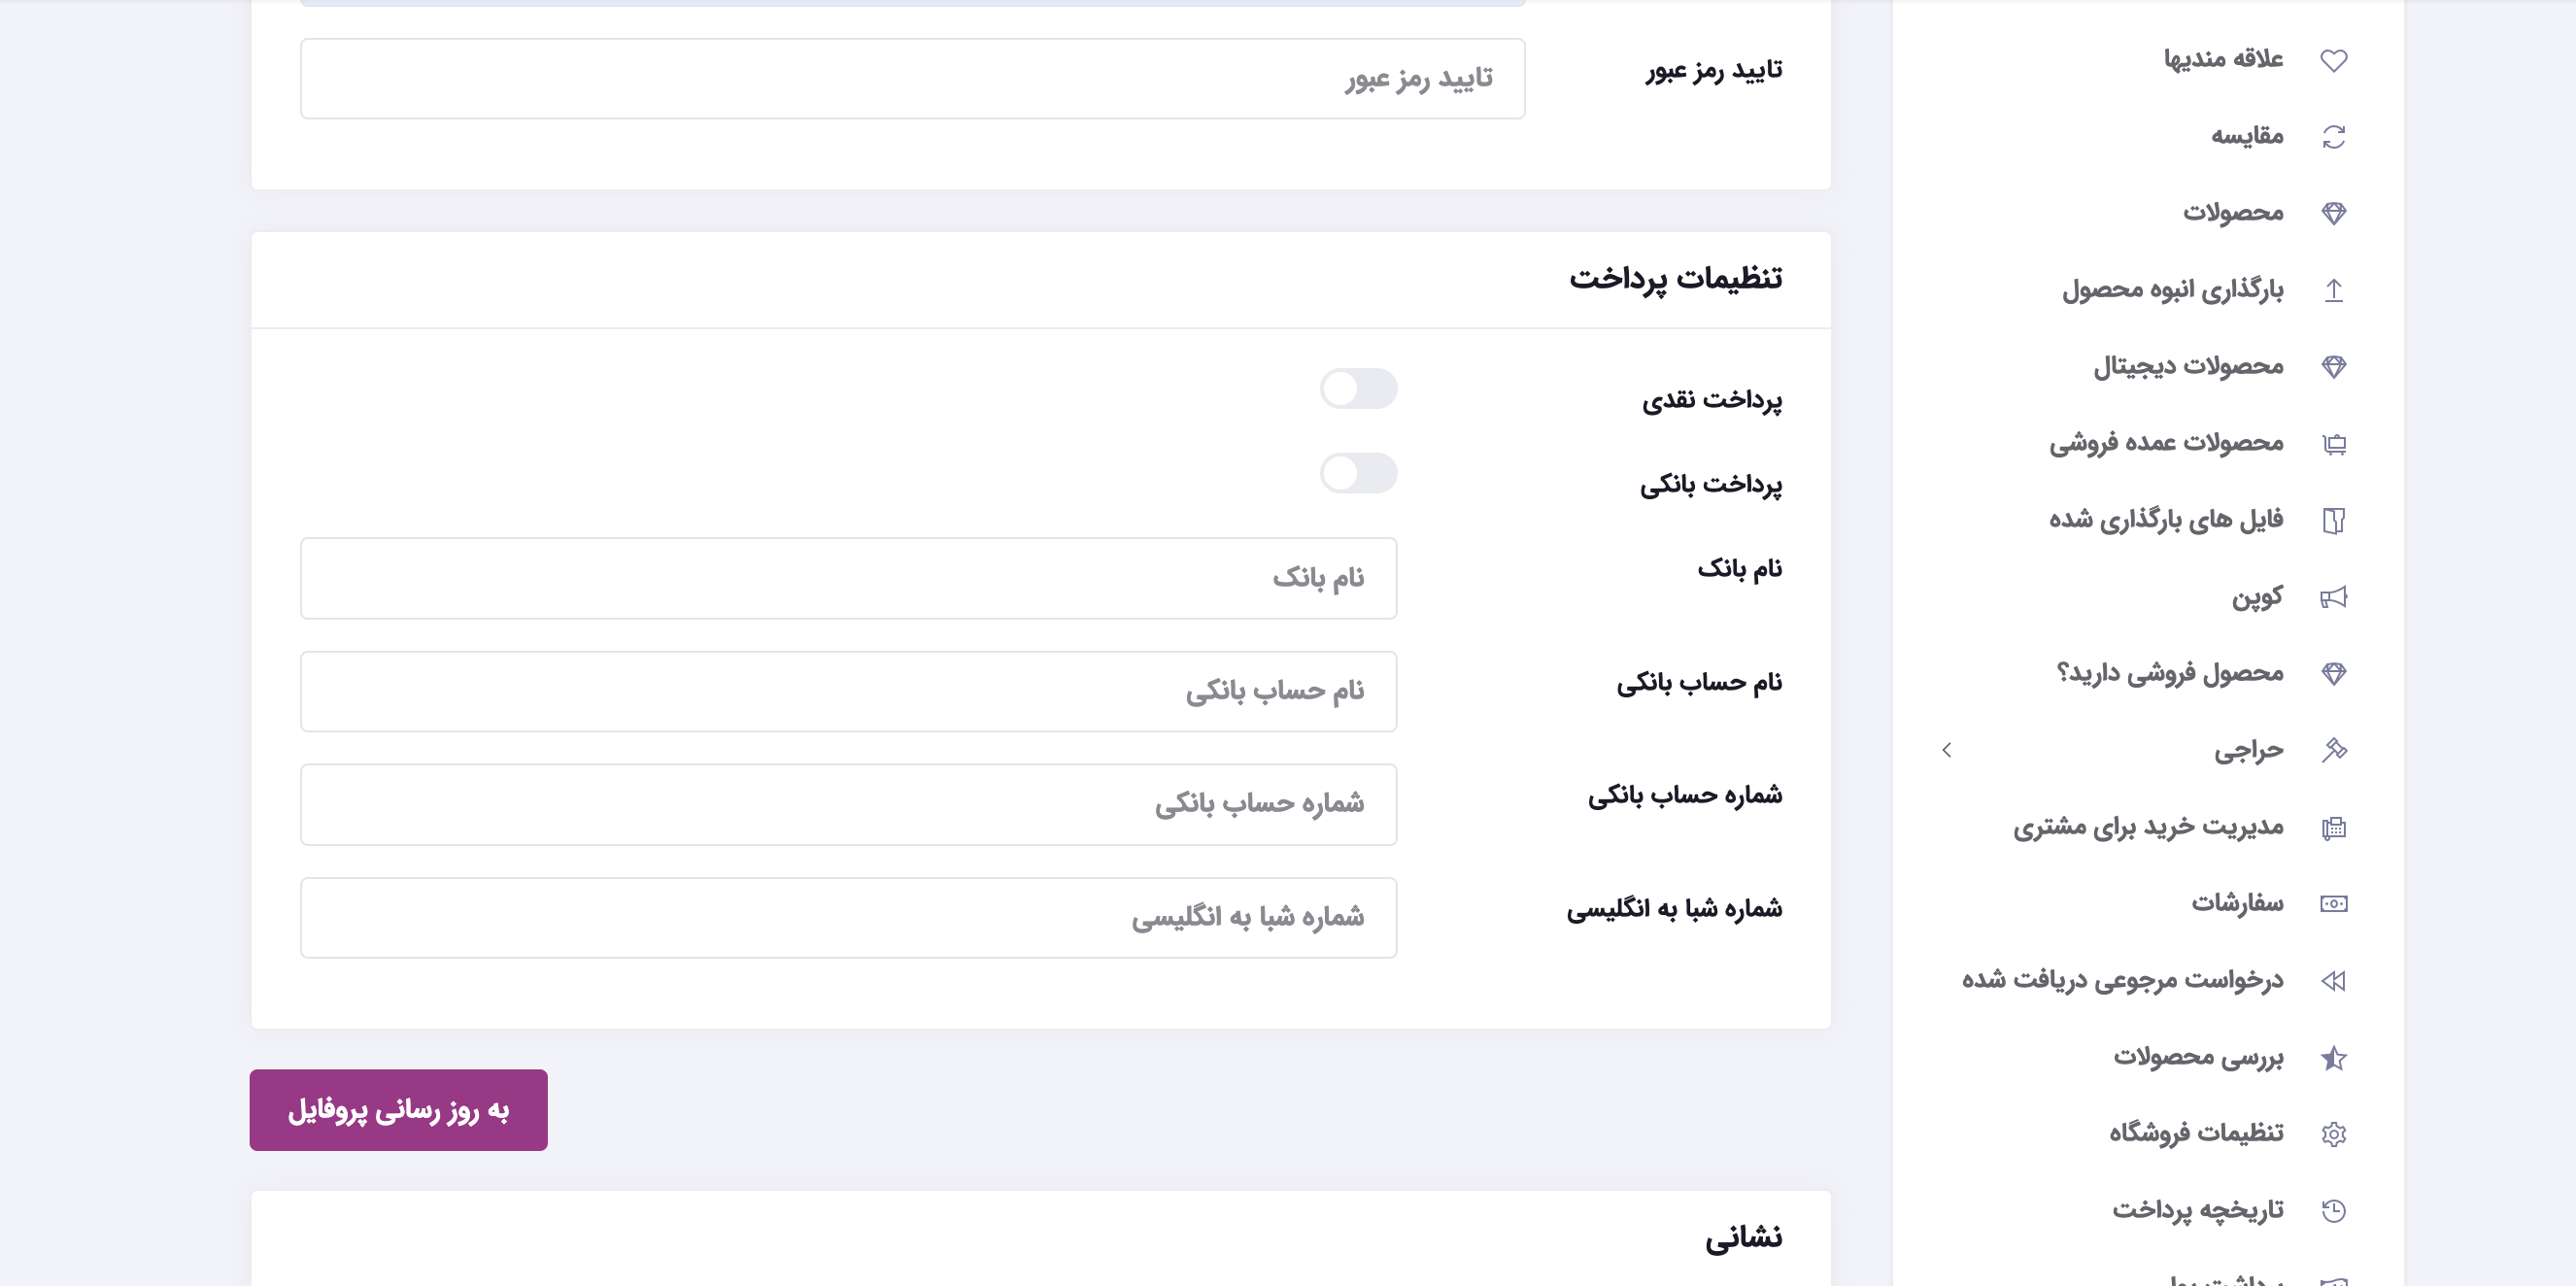Open products via the diamond icon

[x=2336, y=212]
